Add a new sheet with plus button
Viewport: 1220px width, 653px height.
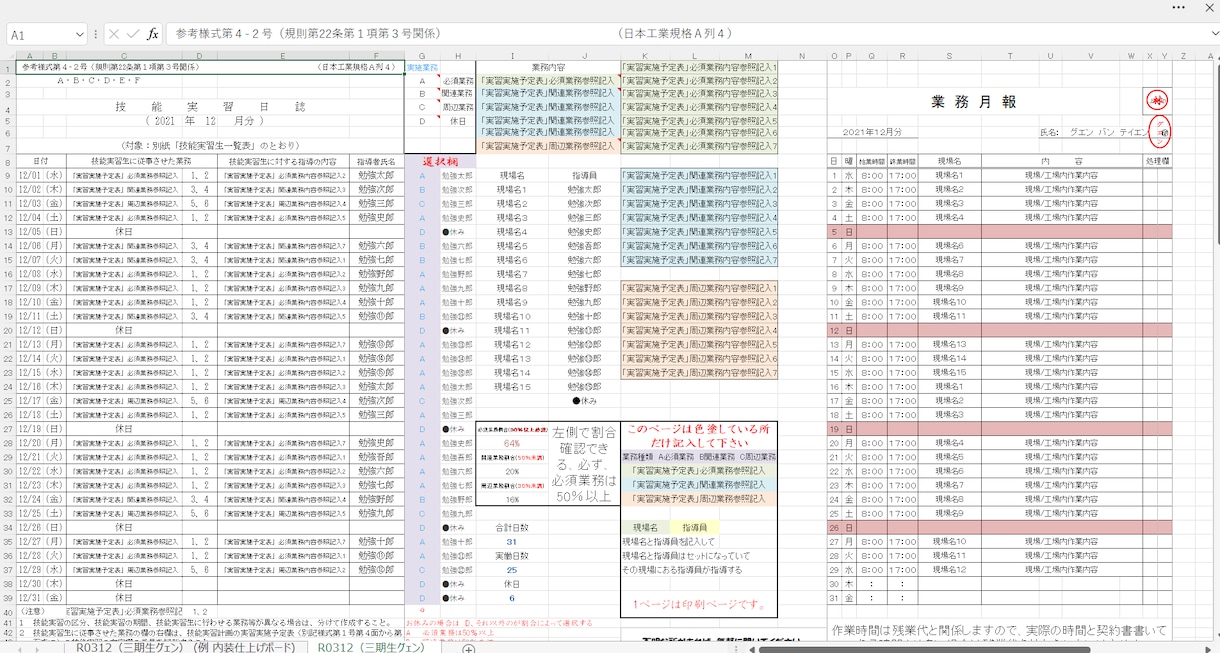468,647
